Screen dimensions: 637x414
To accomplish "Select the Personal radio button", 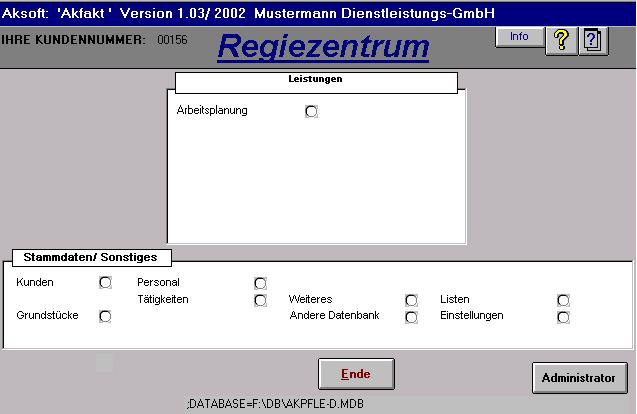I will pyautogui.click(x=261, y=283).
